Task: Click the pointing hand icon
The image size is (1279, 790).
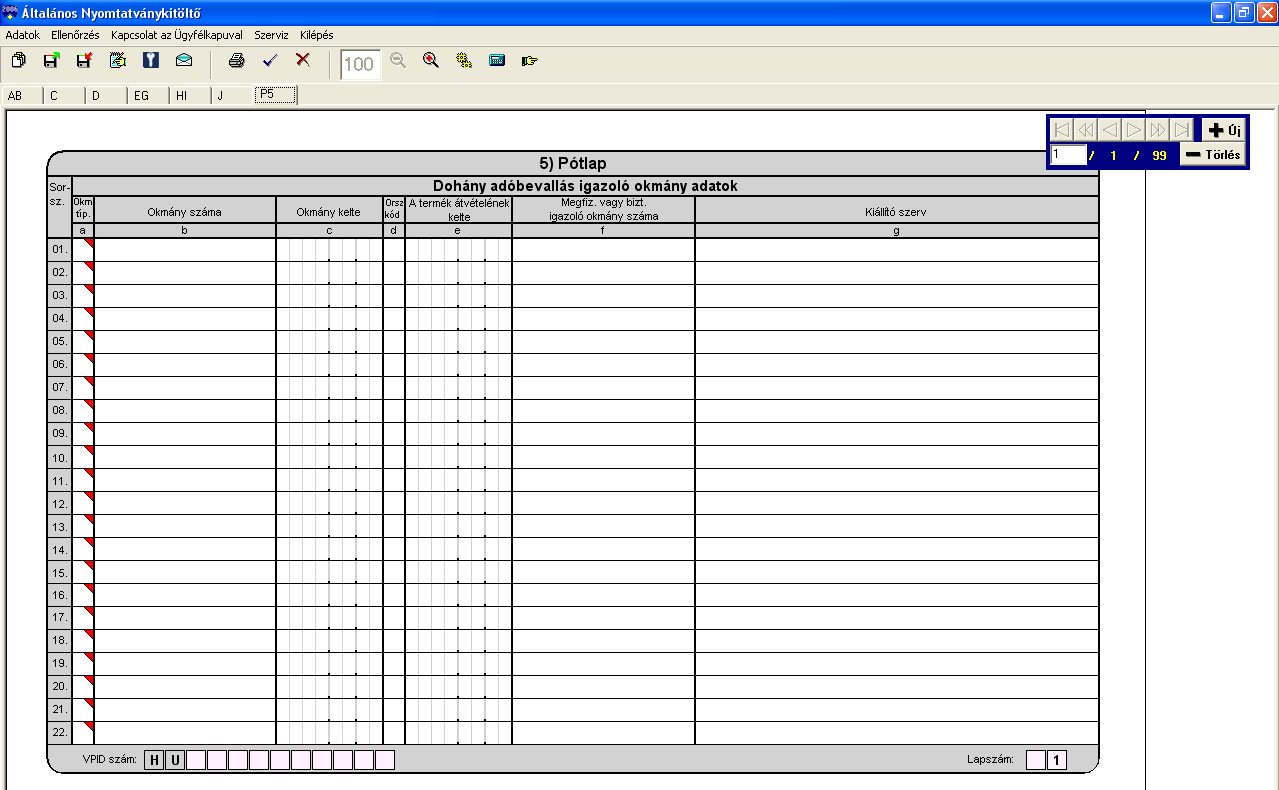Action: pos(530,60)
